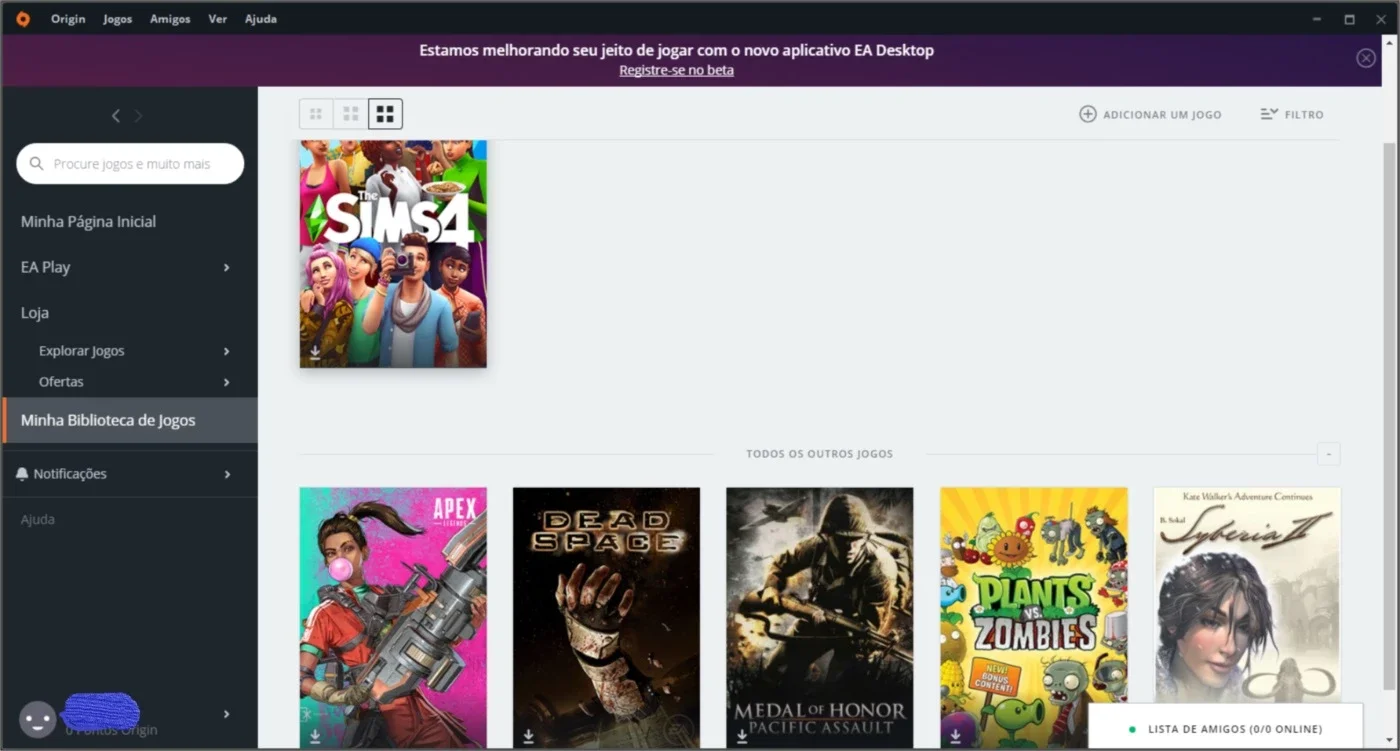Expand the user profile chevron

pyautogui.click(x=227, y=714)
